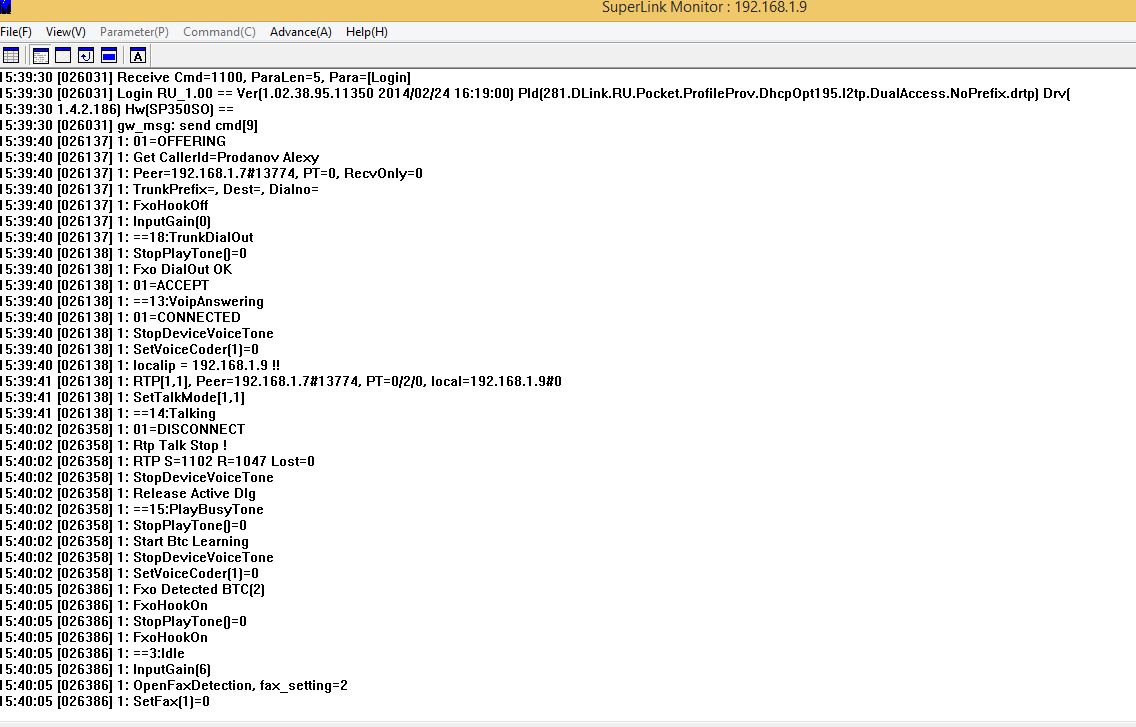The width and height of the screenshot is (1136, 727).
Task: Select log line 'Start Btc Learning'
Action: (125, 541)
